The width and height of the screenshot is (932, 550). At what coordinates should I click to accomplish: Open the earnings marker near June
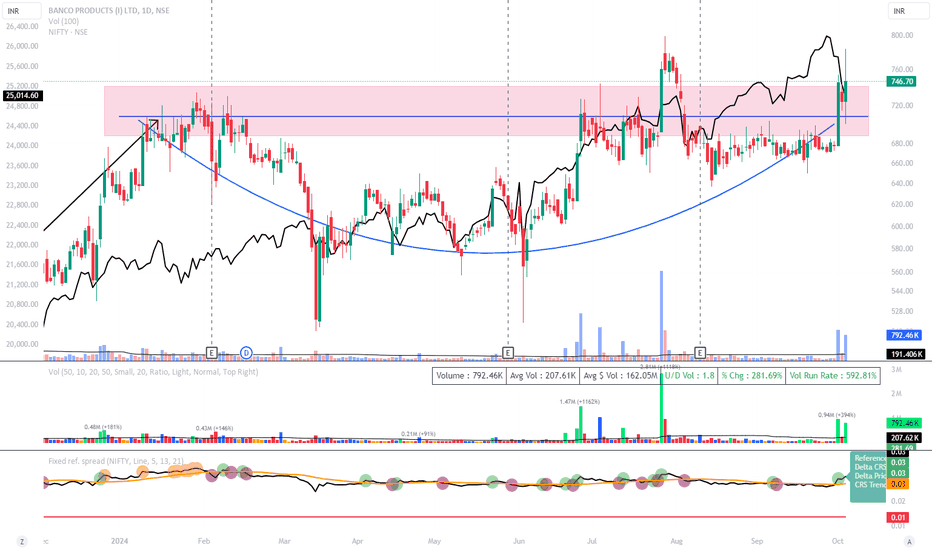click(x=508, y=353)
